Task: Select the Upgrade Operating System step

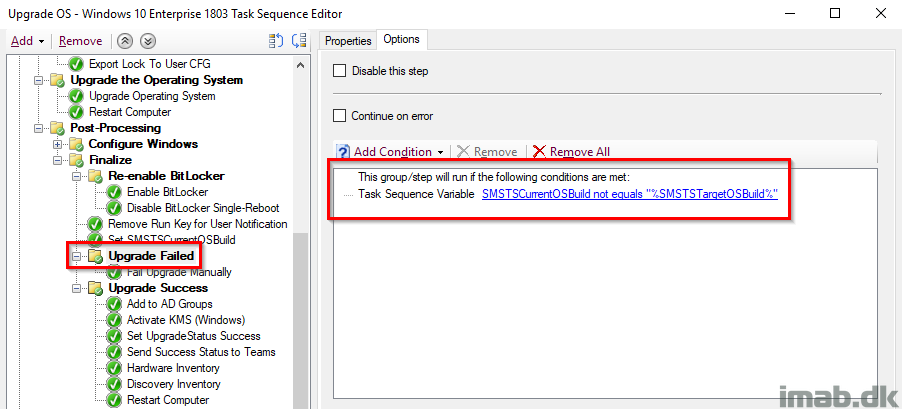Action: (152, 96)
